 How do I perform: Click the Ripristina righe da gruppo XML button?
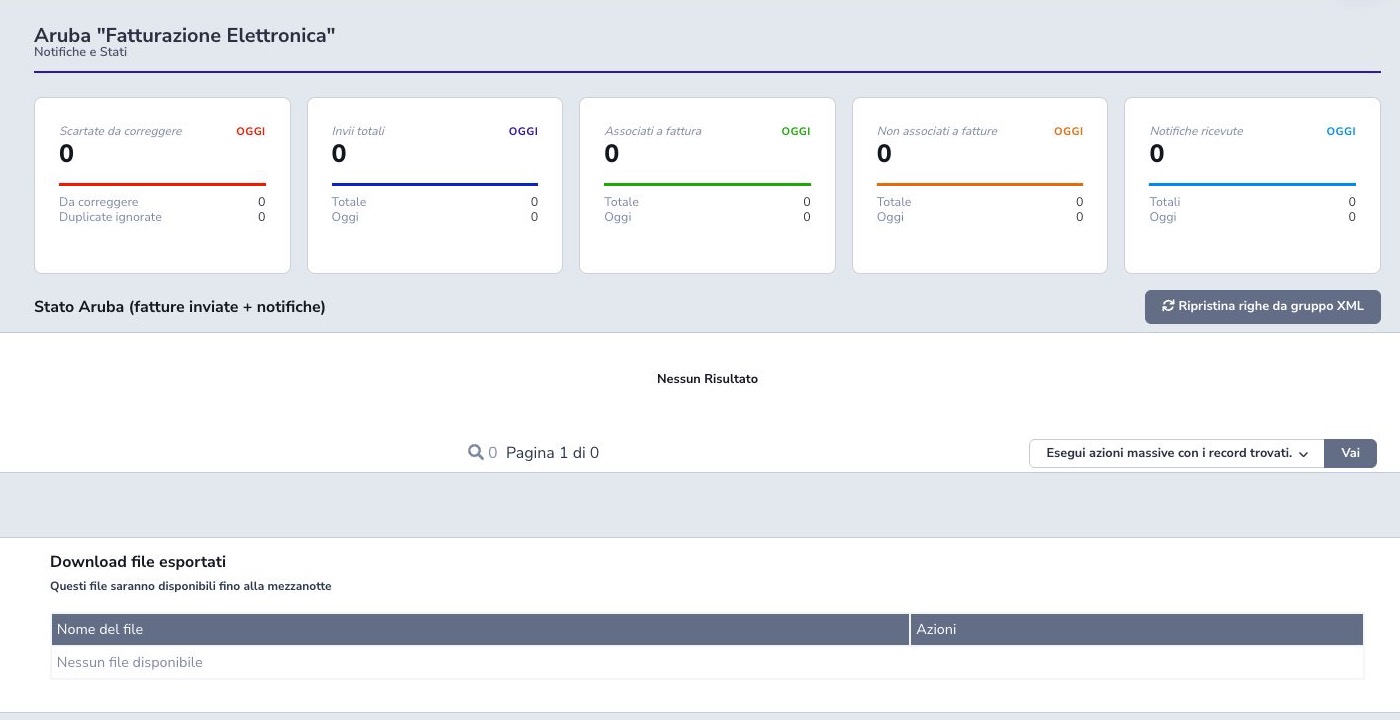1262,307
